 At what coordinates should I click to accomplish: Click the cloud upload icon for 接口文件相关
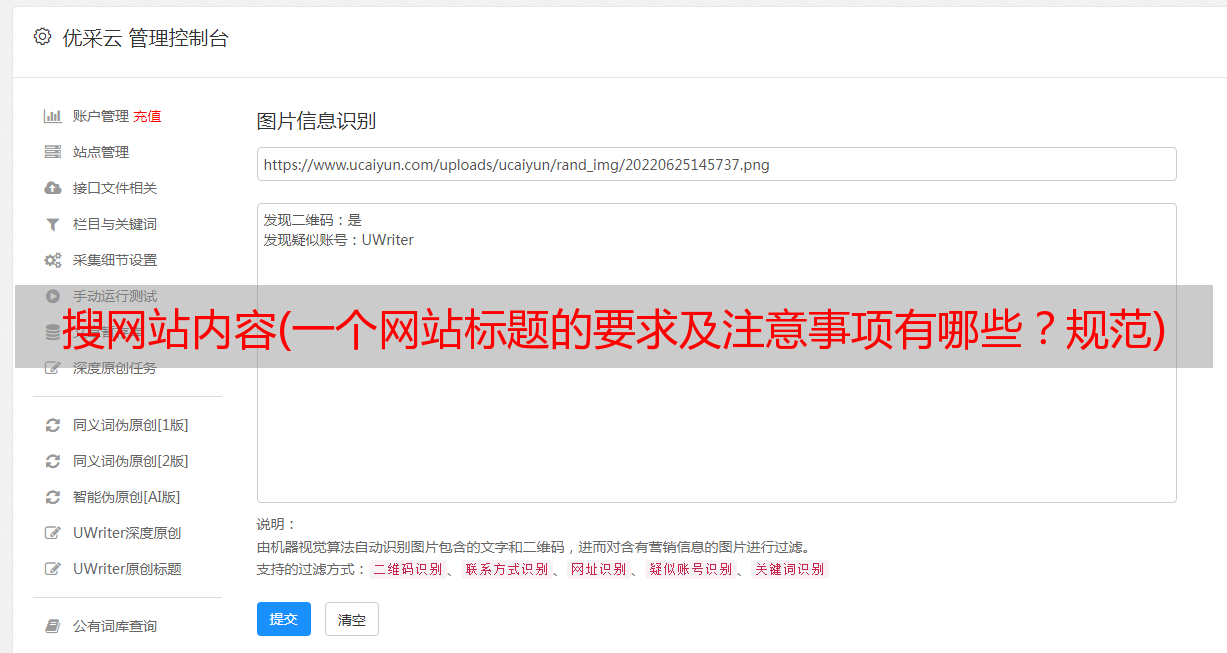53,188
